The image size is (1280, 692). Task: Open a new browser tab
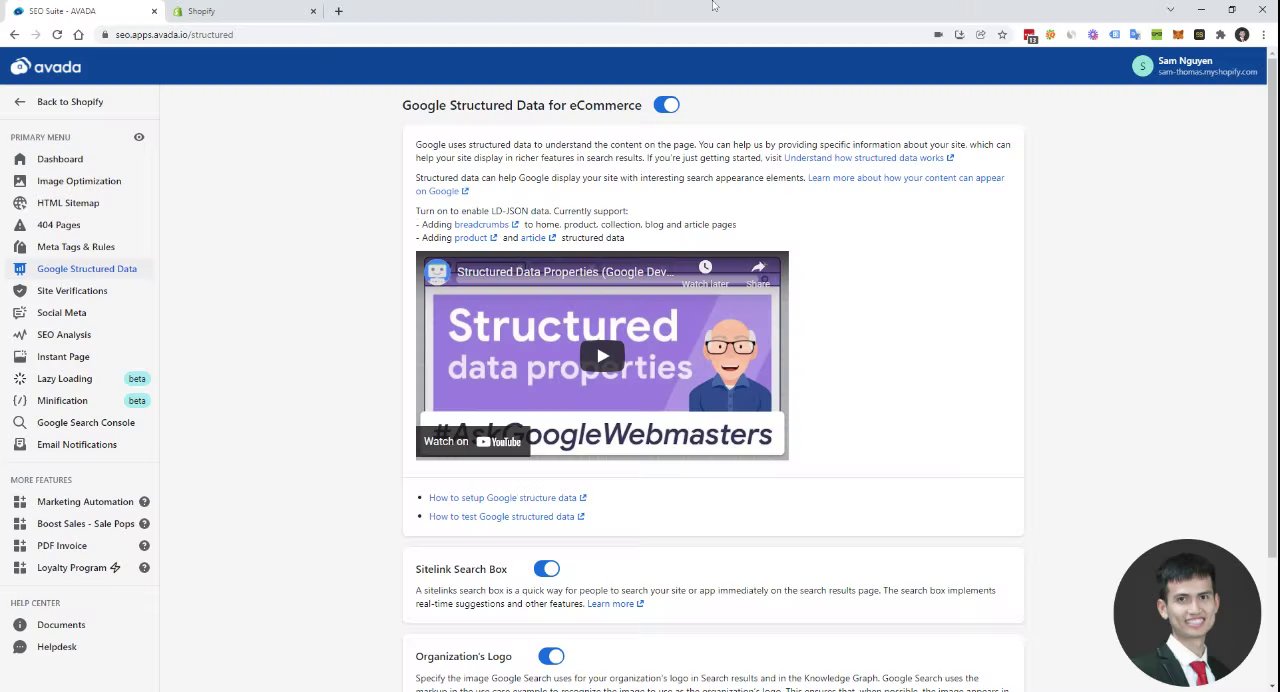click(338, 11)
